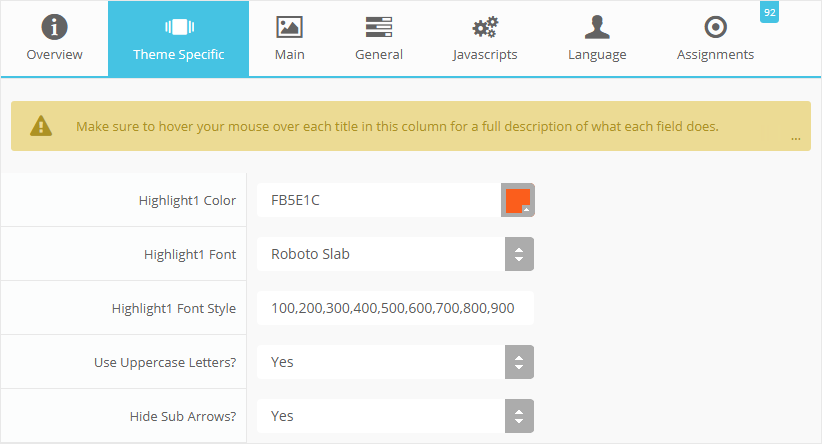Open the Highlight1 Font dropdown arrows
The height and width of the screenshot is (444, 822).
pos(518,254)
